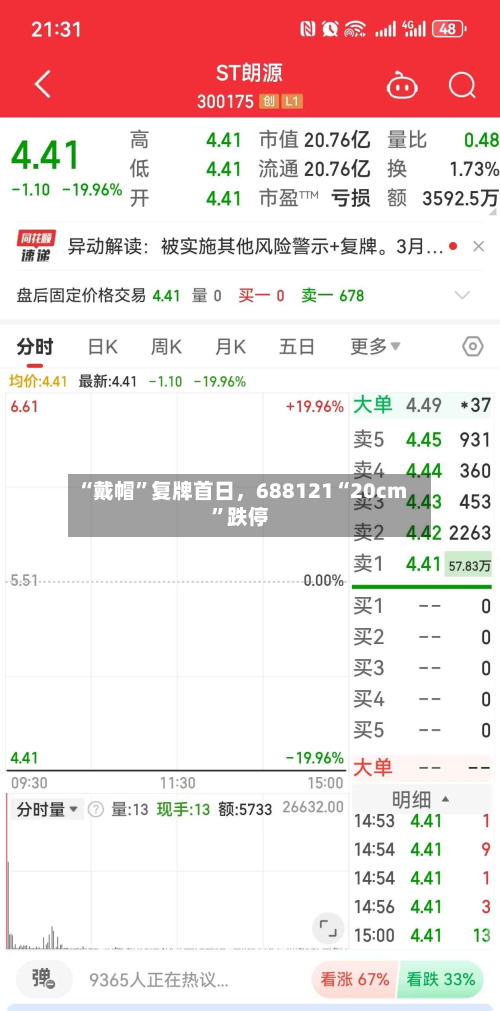The width and height of the screenshot is (500, 1011).
Task: Tap the 买1 bid row
Action: point(422,606)
